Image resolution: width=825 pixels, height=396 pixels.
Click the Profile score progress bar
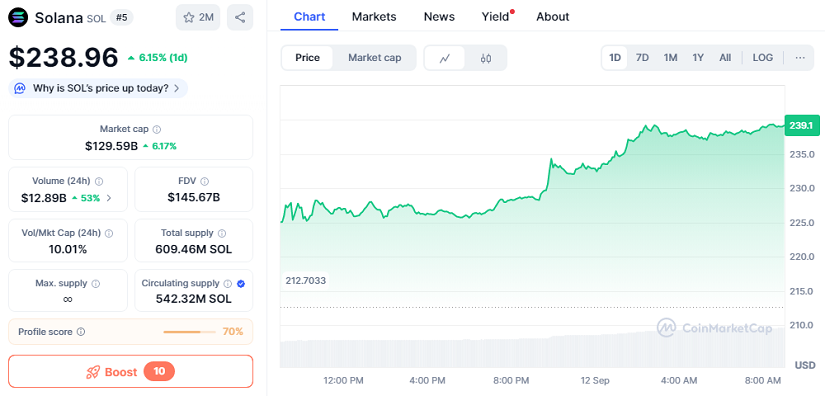point(189,332)
